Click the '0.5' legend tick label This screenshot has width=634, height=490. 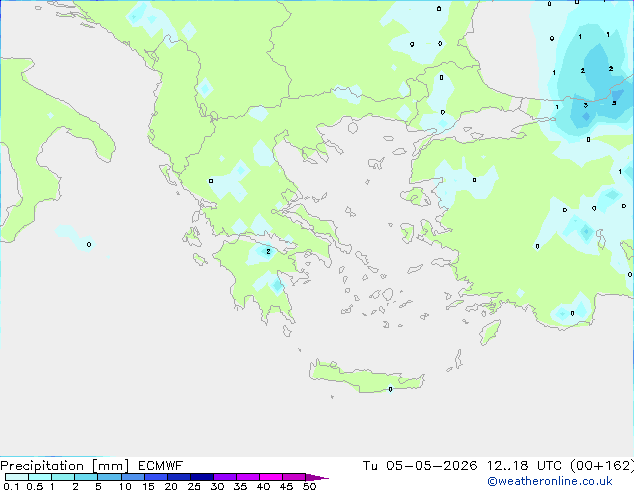tap(35, 486)
